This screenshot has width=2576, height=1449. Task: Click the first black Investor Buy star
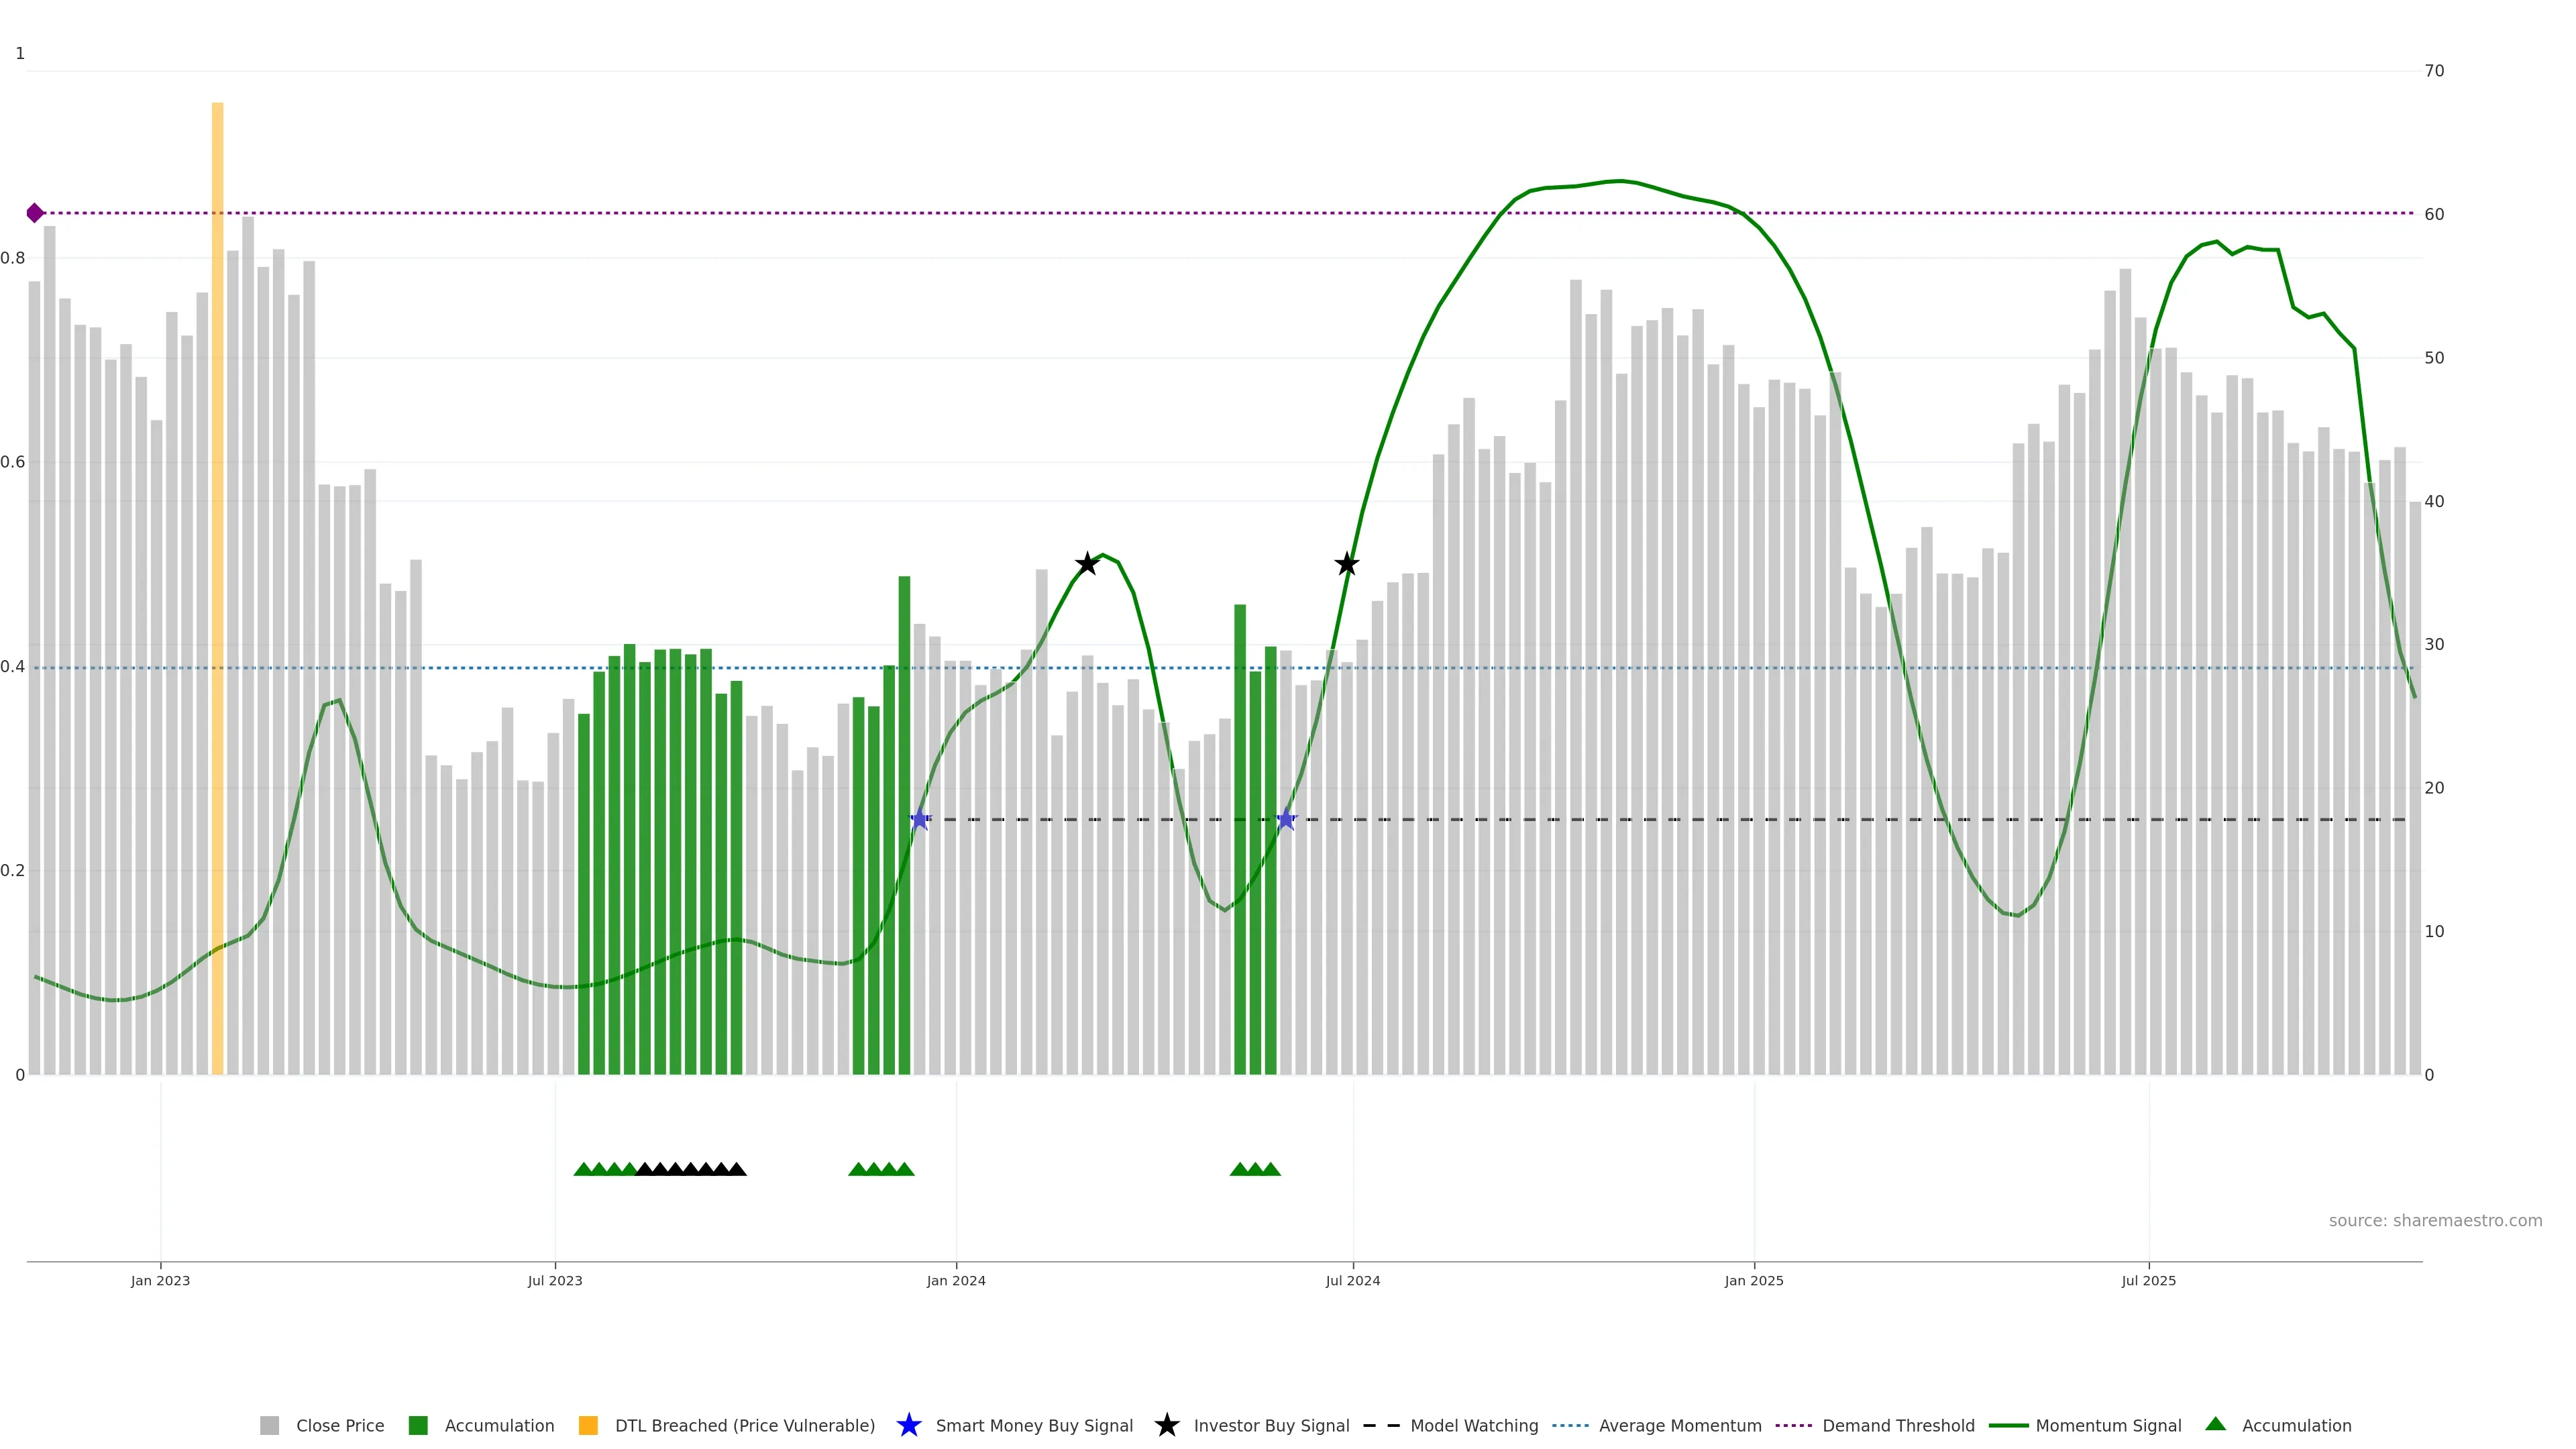[x=1087, y=564]
